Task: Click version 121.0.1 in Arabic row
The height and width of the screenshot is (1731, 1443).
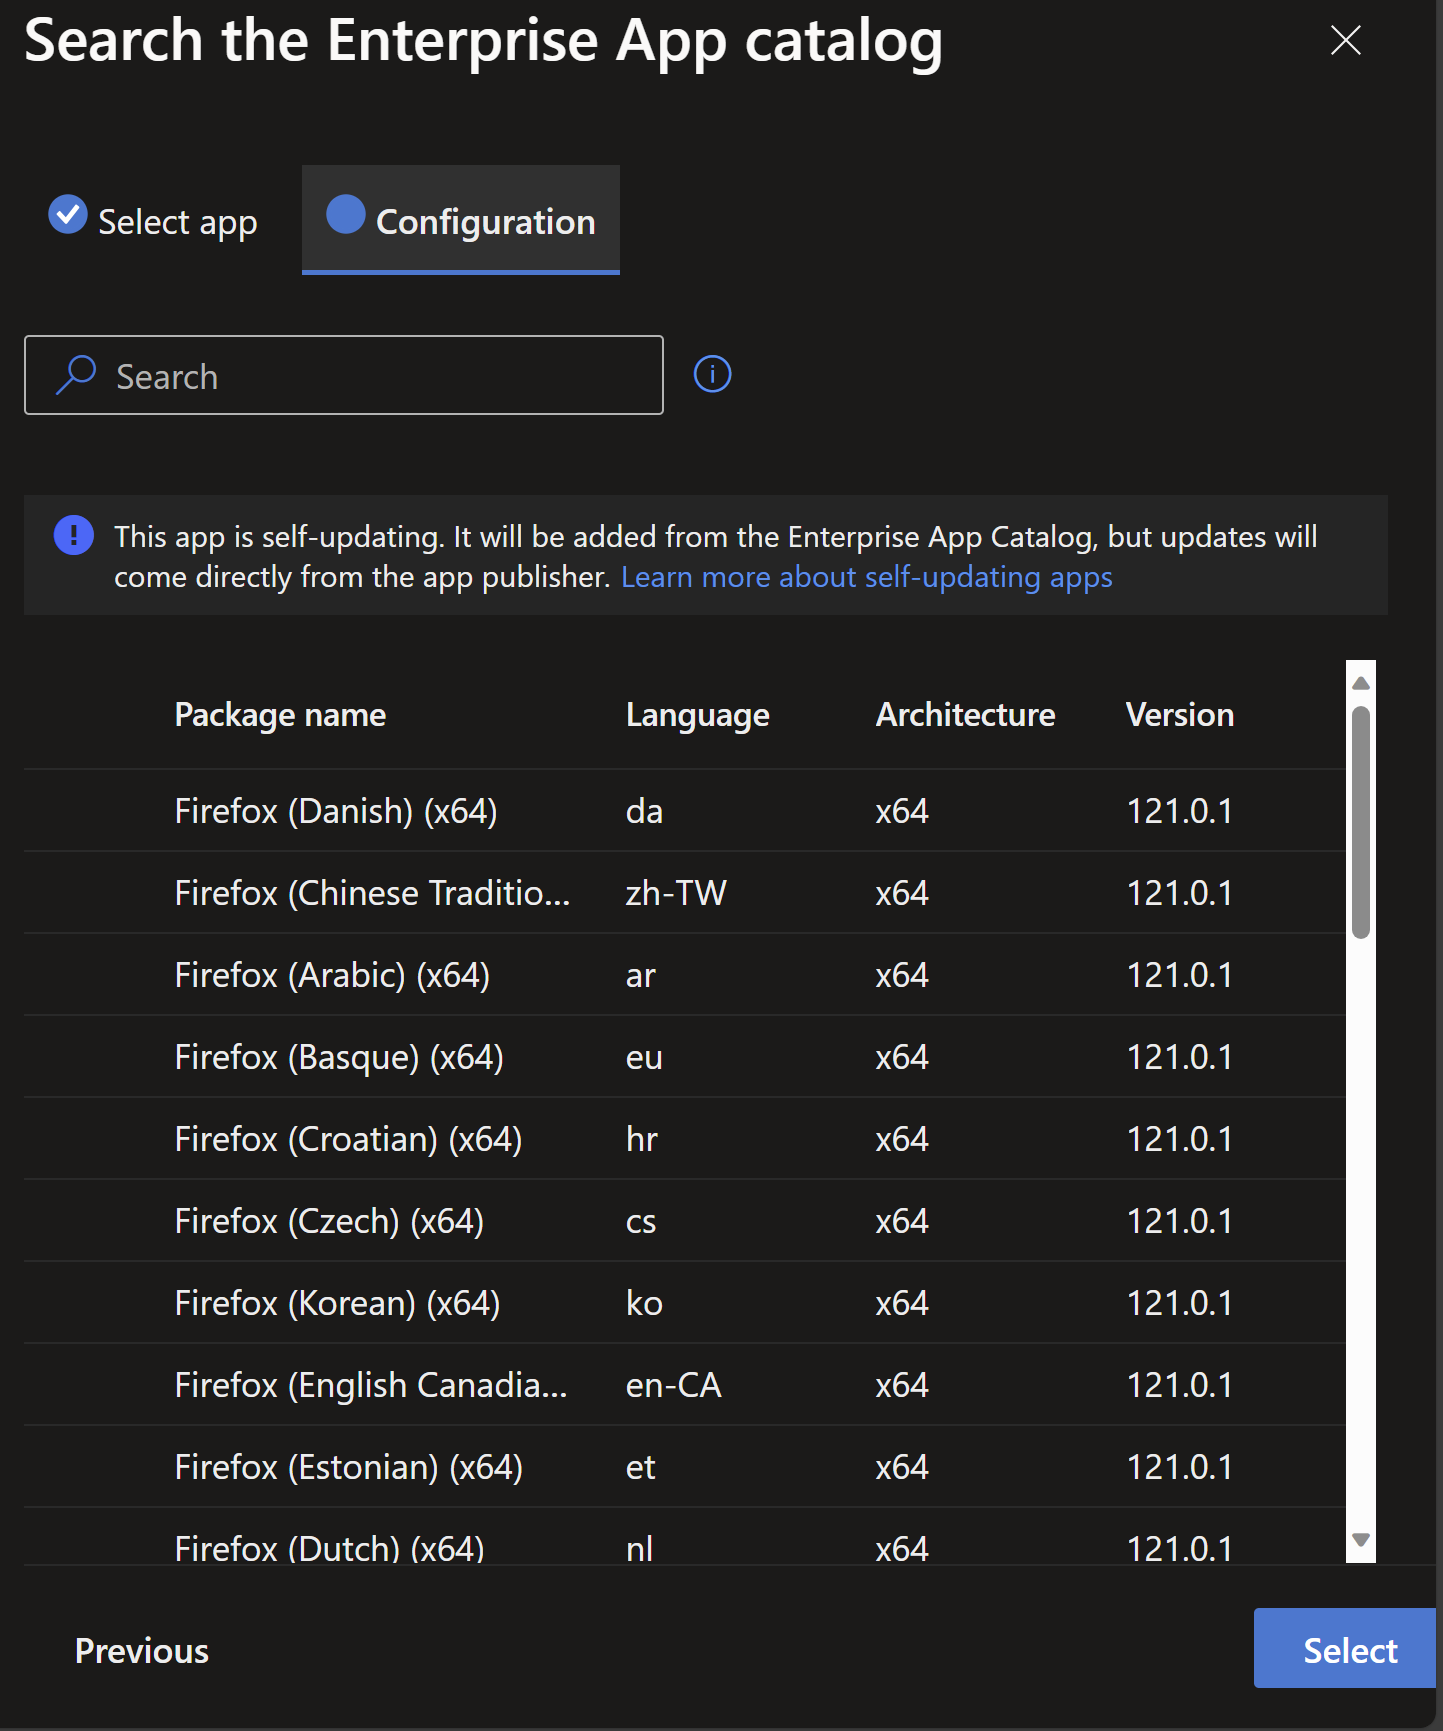Action: pyautogui.click(x=1179, y=975)
